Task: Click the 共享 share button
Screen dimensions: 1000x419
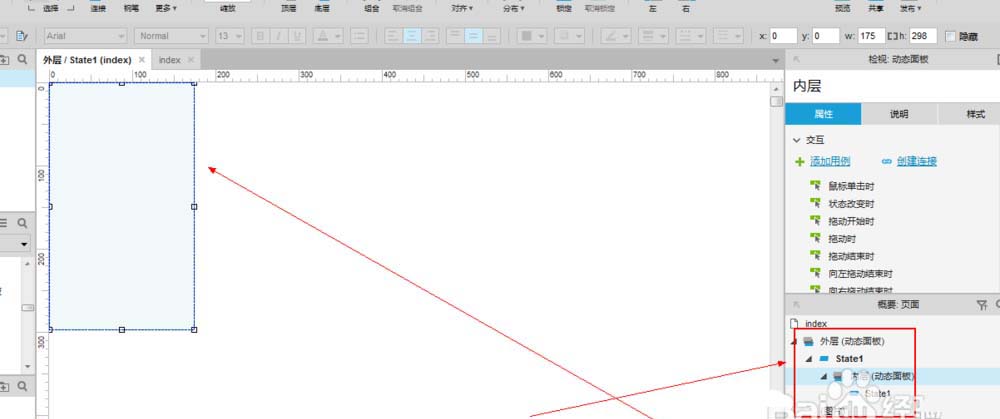Action: coord(876,8)
